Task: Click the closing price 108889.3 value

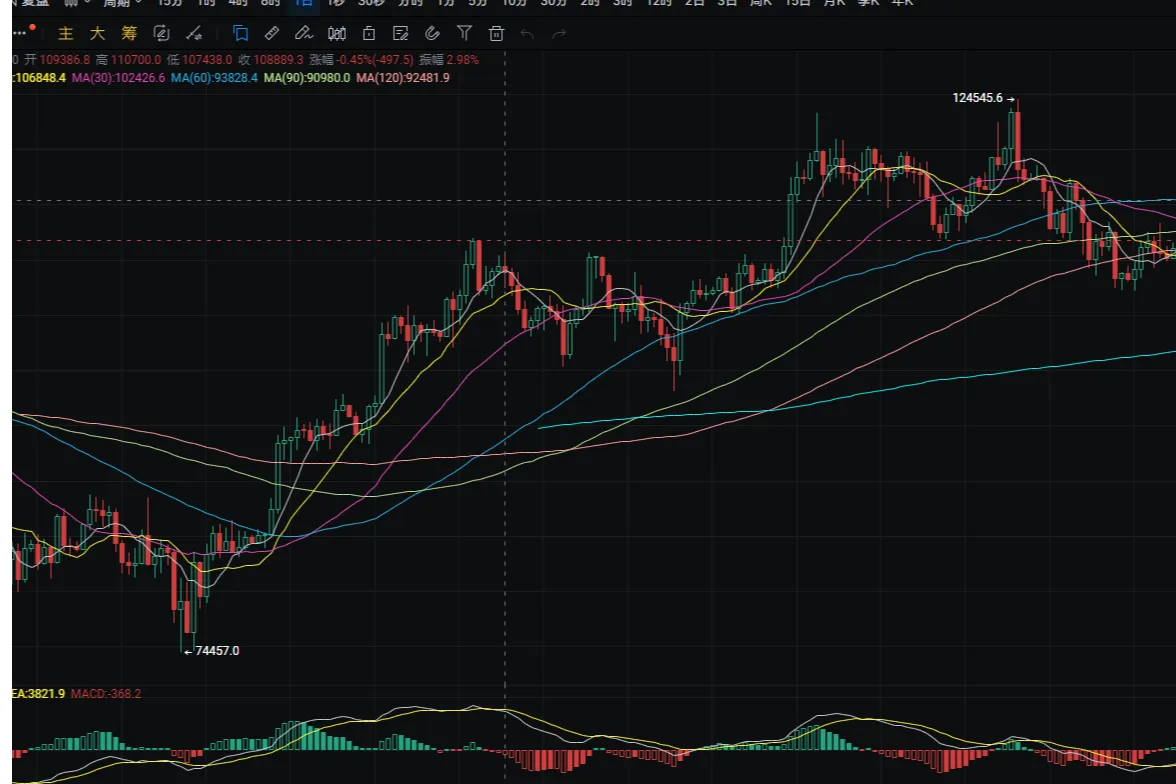Action: pos(278,59)
